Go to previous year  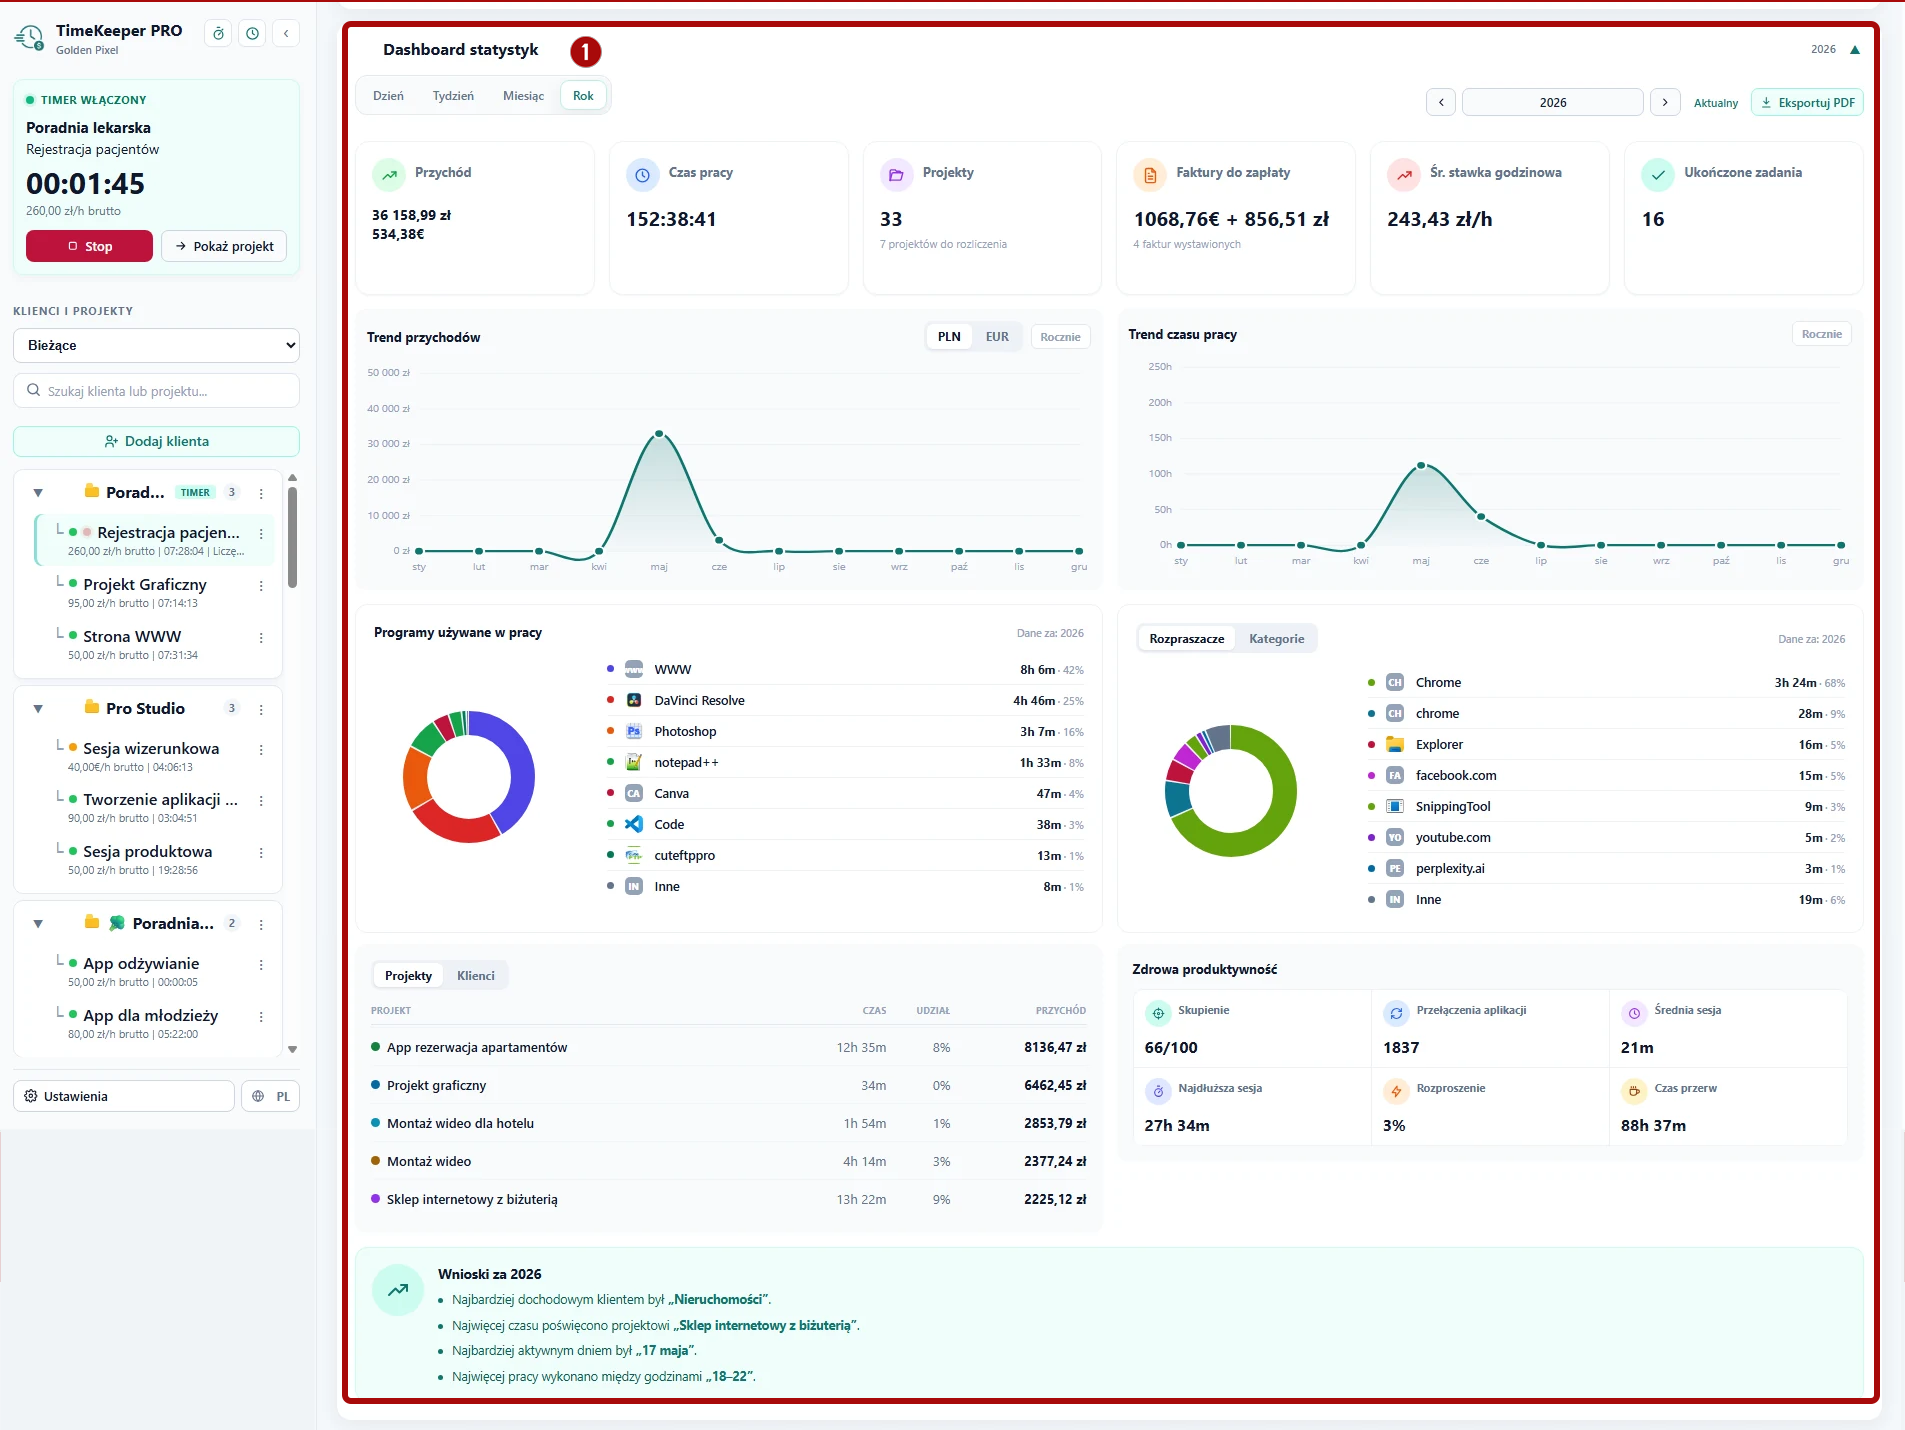tap(1441, 102)
